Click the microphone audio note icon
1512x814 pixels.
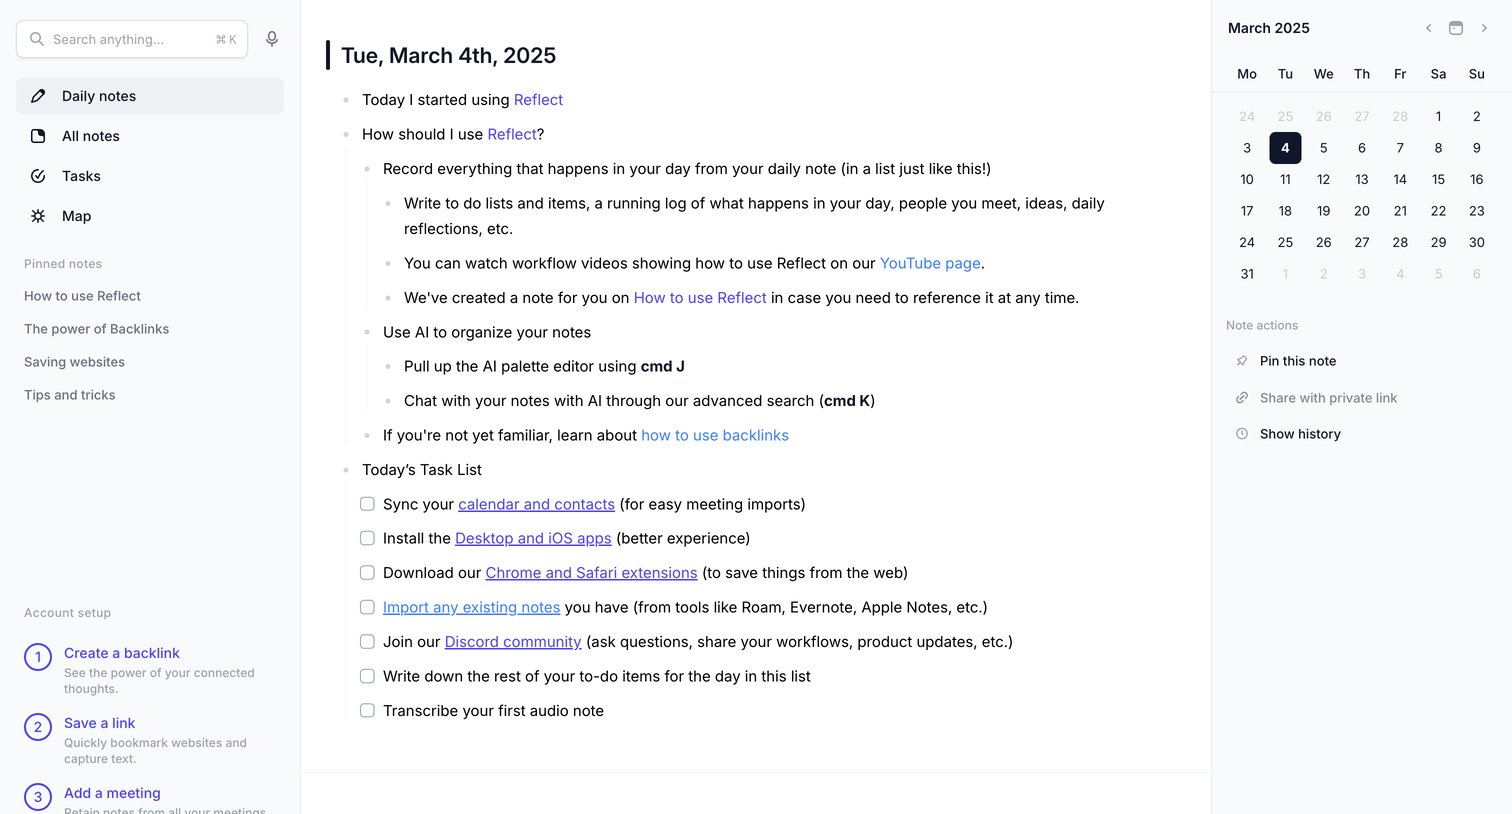click(272, 39)
